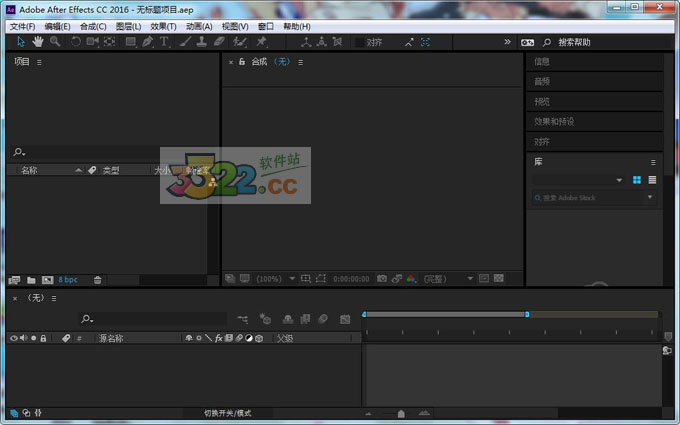Click the 切换开关/模式 button
This screenshot has width=680, height=425.
pyautogui.click(x=228, y=413)
